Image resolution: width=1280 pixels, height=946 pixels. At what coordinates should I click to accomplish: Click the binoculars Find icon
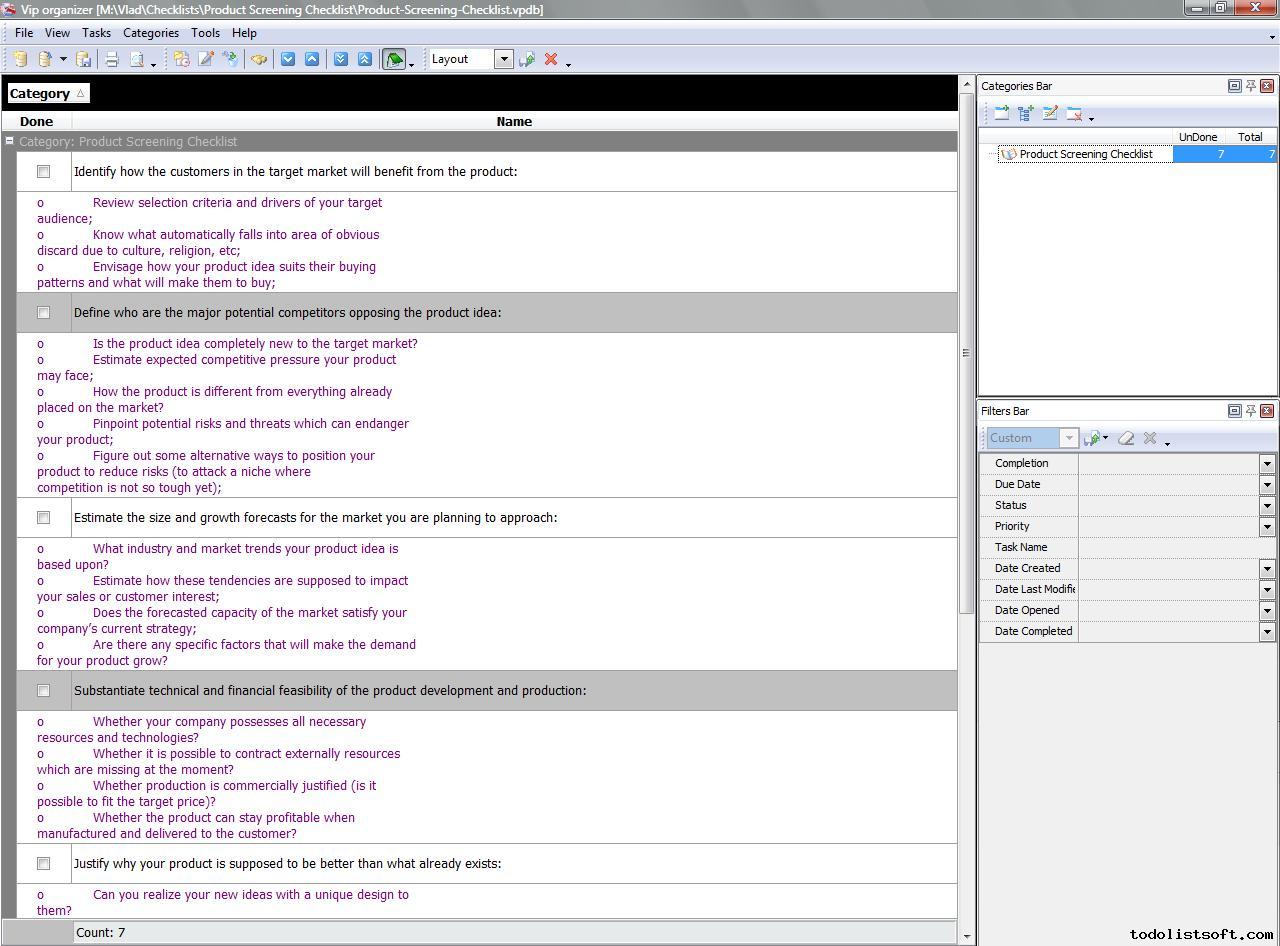[259, 60]
